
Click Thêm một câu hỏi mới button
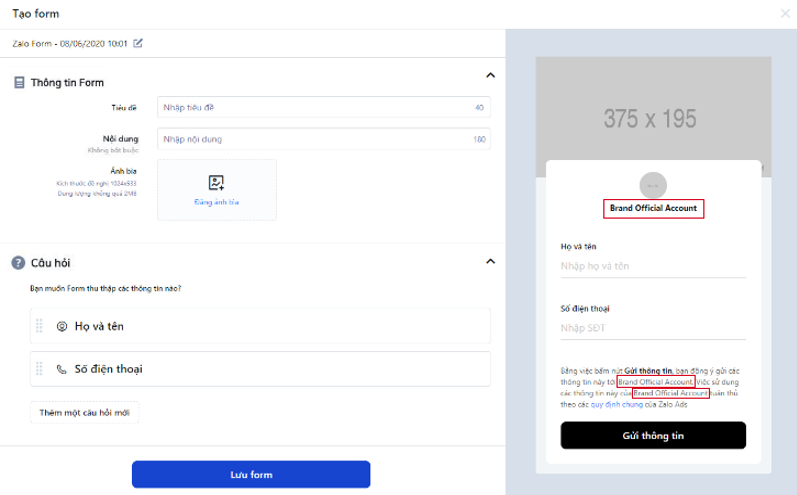tap(85, 412)
